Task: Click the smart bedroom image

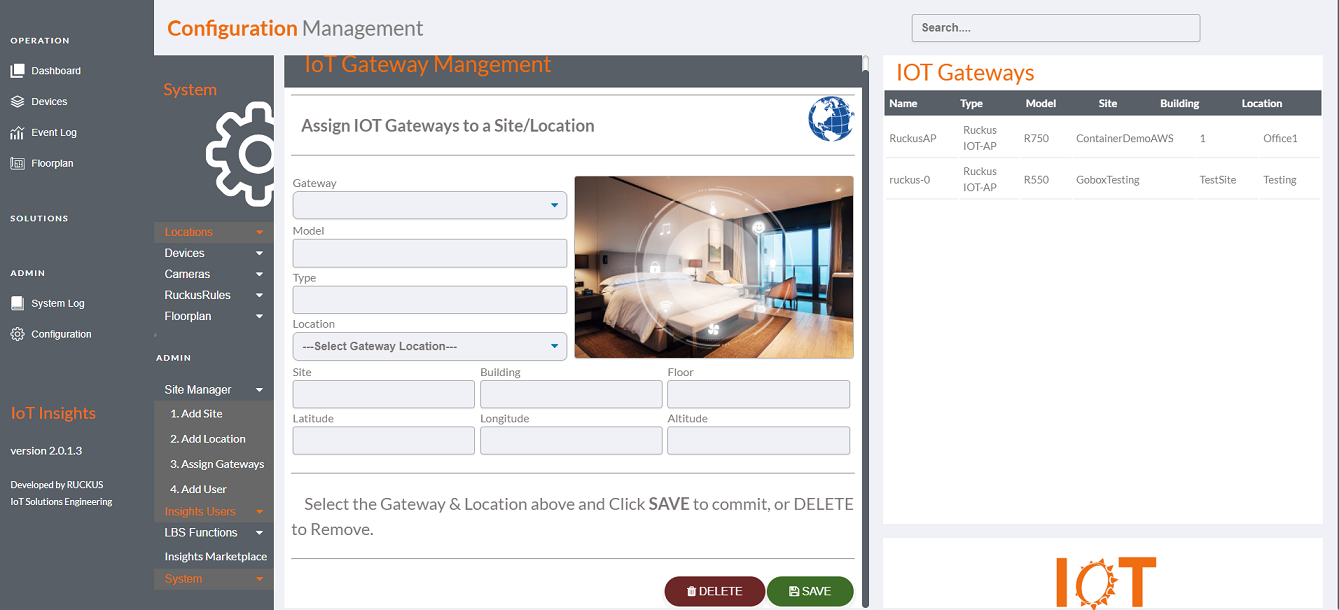Action: pos(714,267)
